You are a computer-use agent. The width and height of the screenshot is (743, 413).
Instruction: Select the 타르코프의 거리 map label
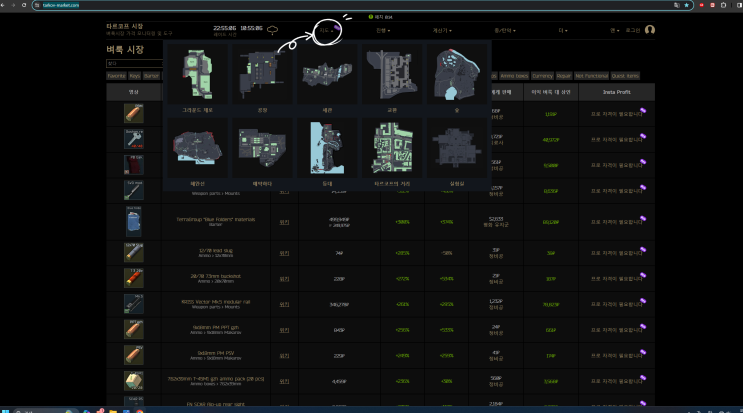coord(392,184)
